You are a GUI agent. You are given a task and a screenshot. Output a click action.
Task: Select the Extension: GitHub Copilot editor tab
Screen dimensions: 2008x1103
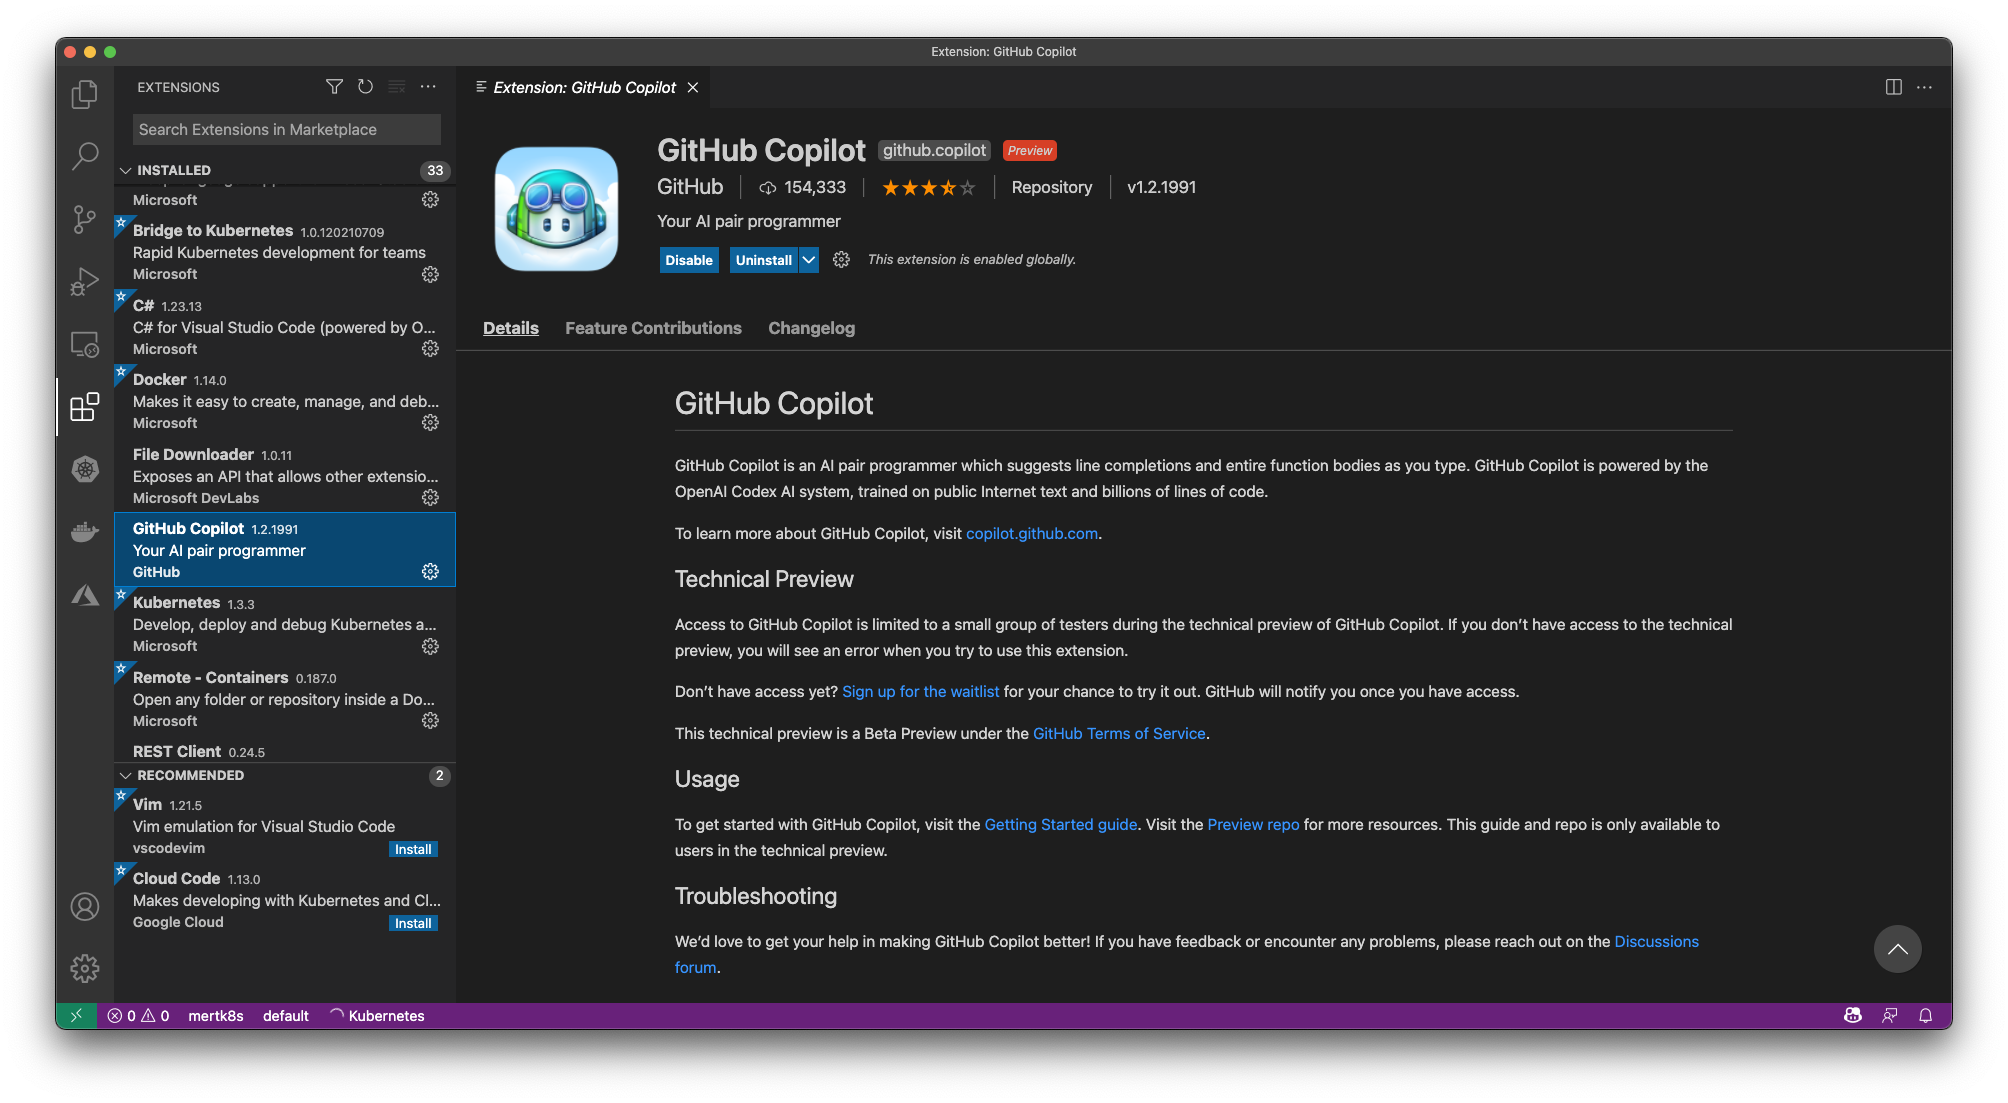[x=584, y=87]
